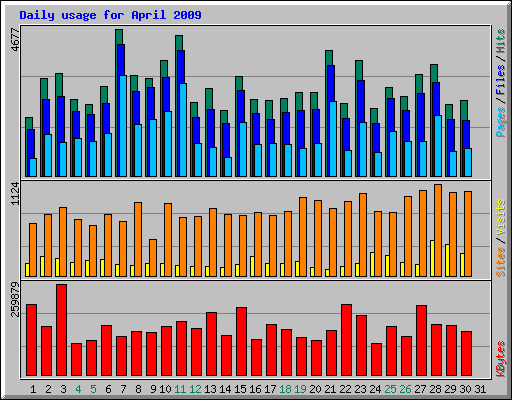Click day label 29 on x-axis
512x400 pixels.
[450, 389]
